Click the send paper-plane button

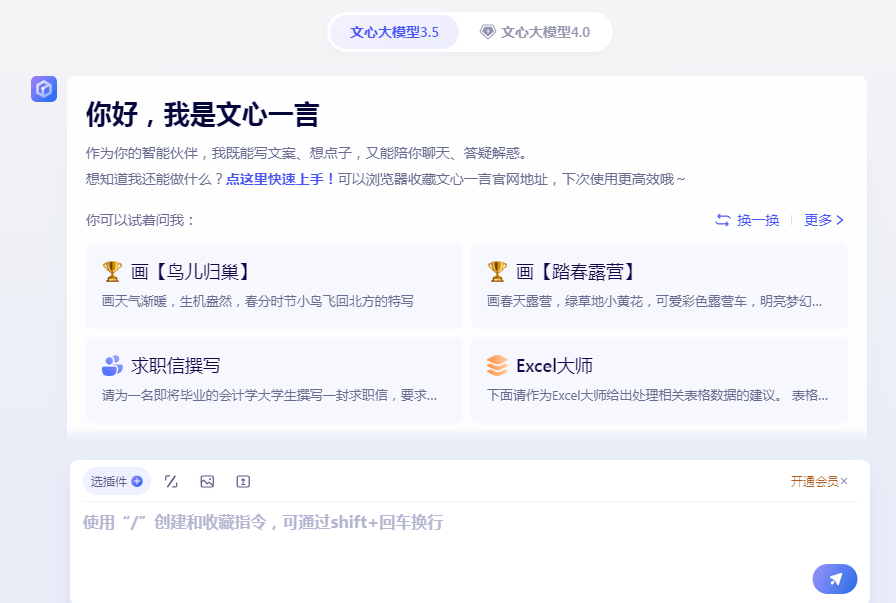(835, 579)
